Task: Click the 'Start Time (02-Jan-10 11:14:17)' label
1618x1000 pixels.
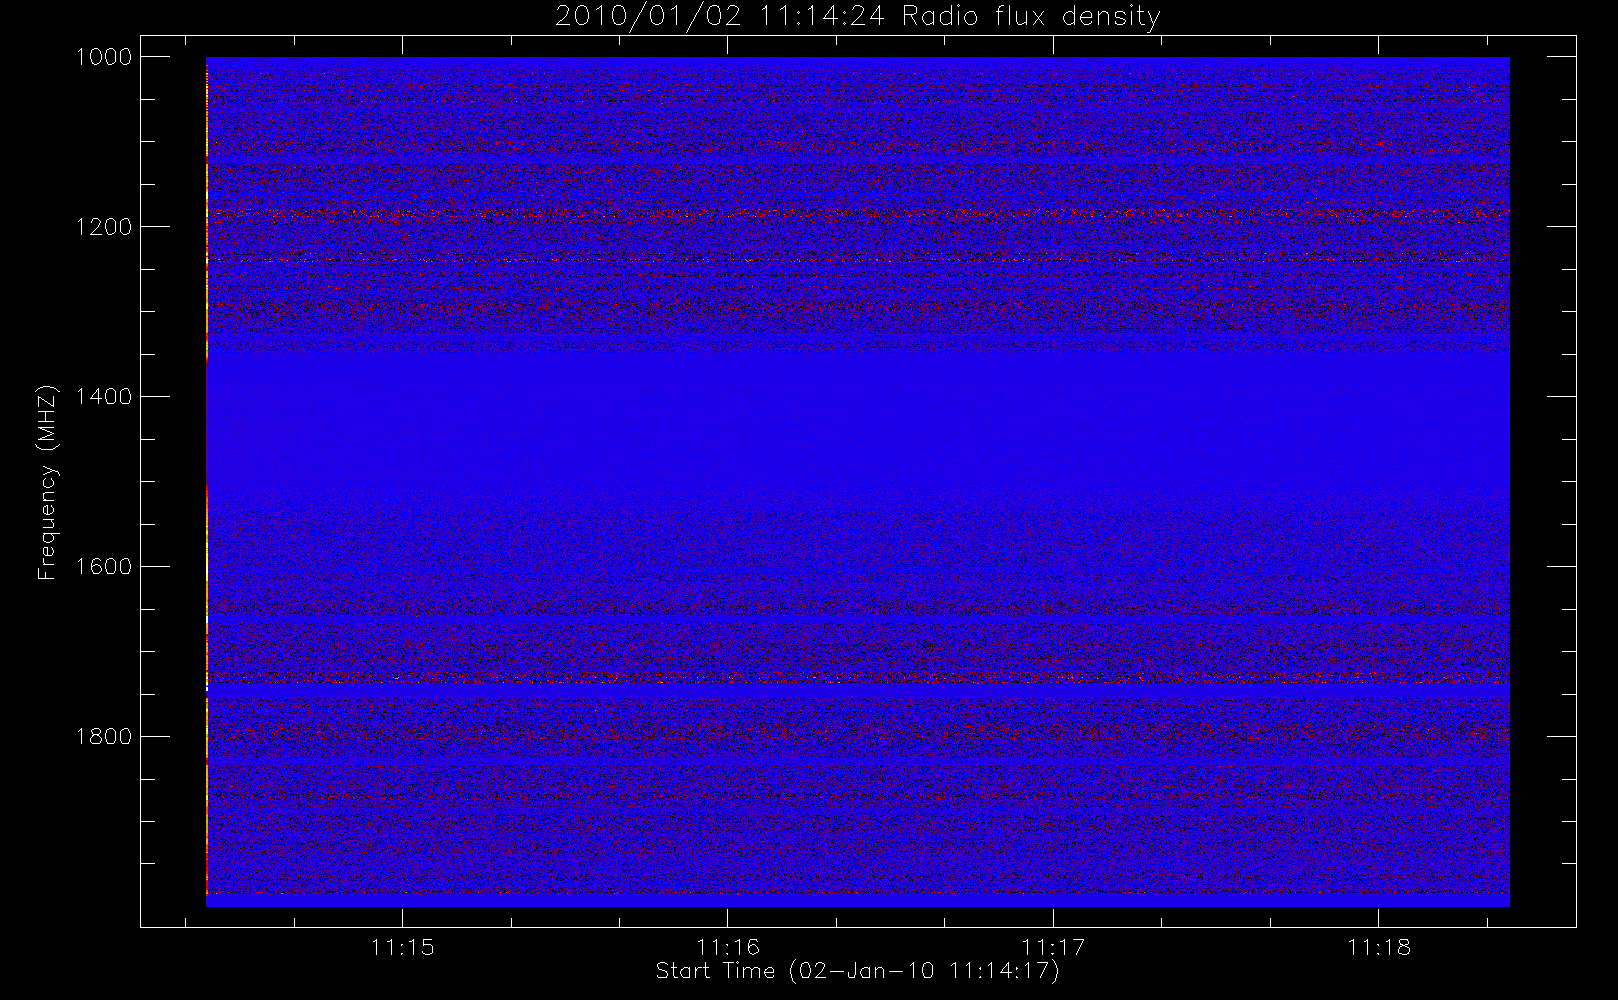Action: pos(857,971)
